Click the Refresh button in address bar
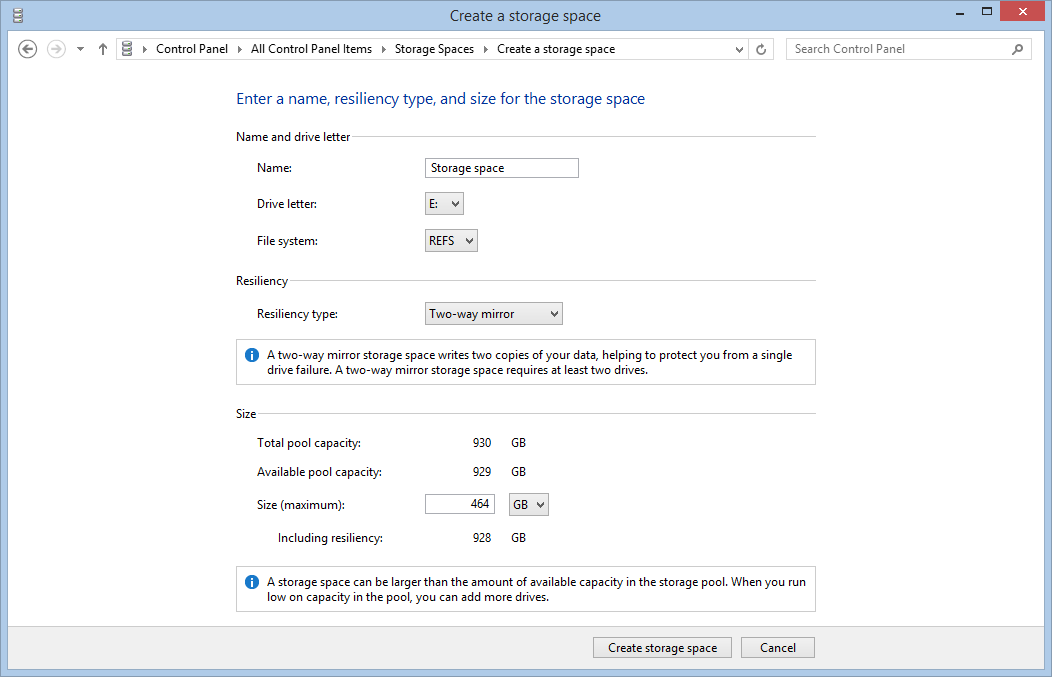1052x677 pixels. (x=761, y=49)
